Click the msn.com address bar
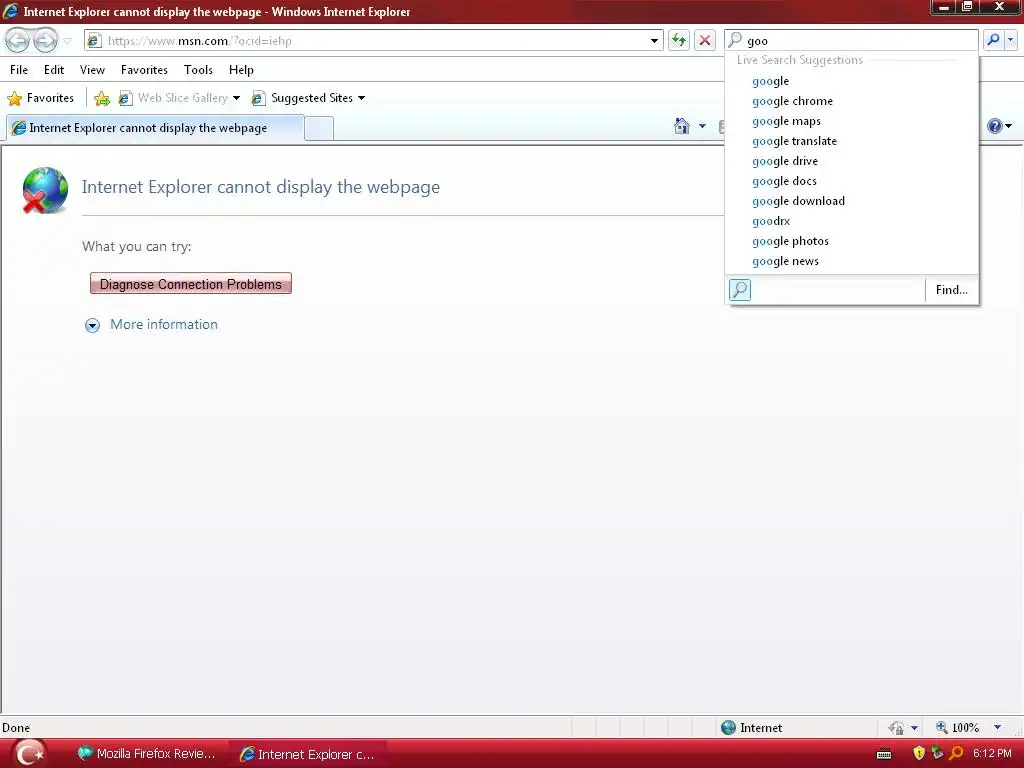Viewport: 1024px width, 768px height. (373, 40)
